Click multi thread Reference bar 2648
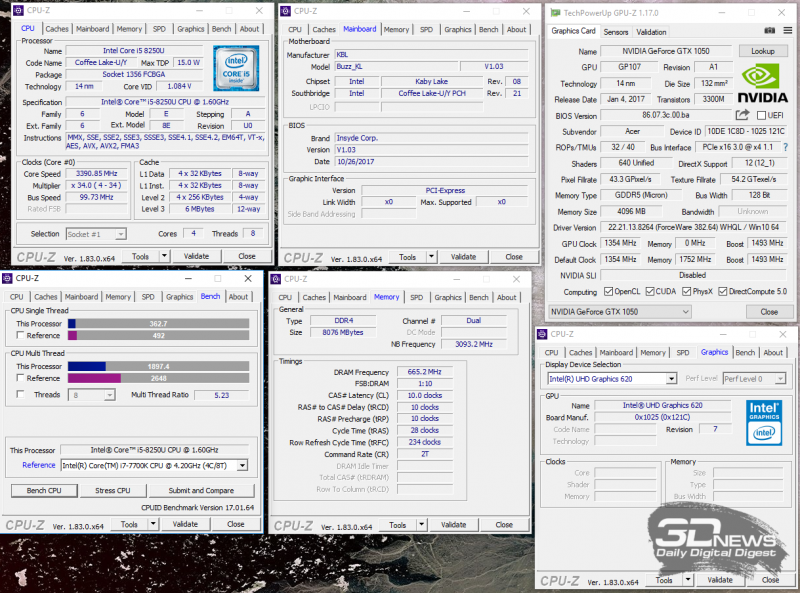The height and width of the screenshot is (593, 800). (158, 378)
